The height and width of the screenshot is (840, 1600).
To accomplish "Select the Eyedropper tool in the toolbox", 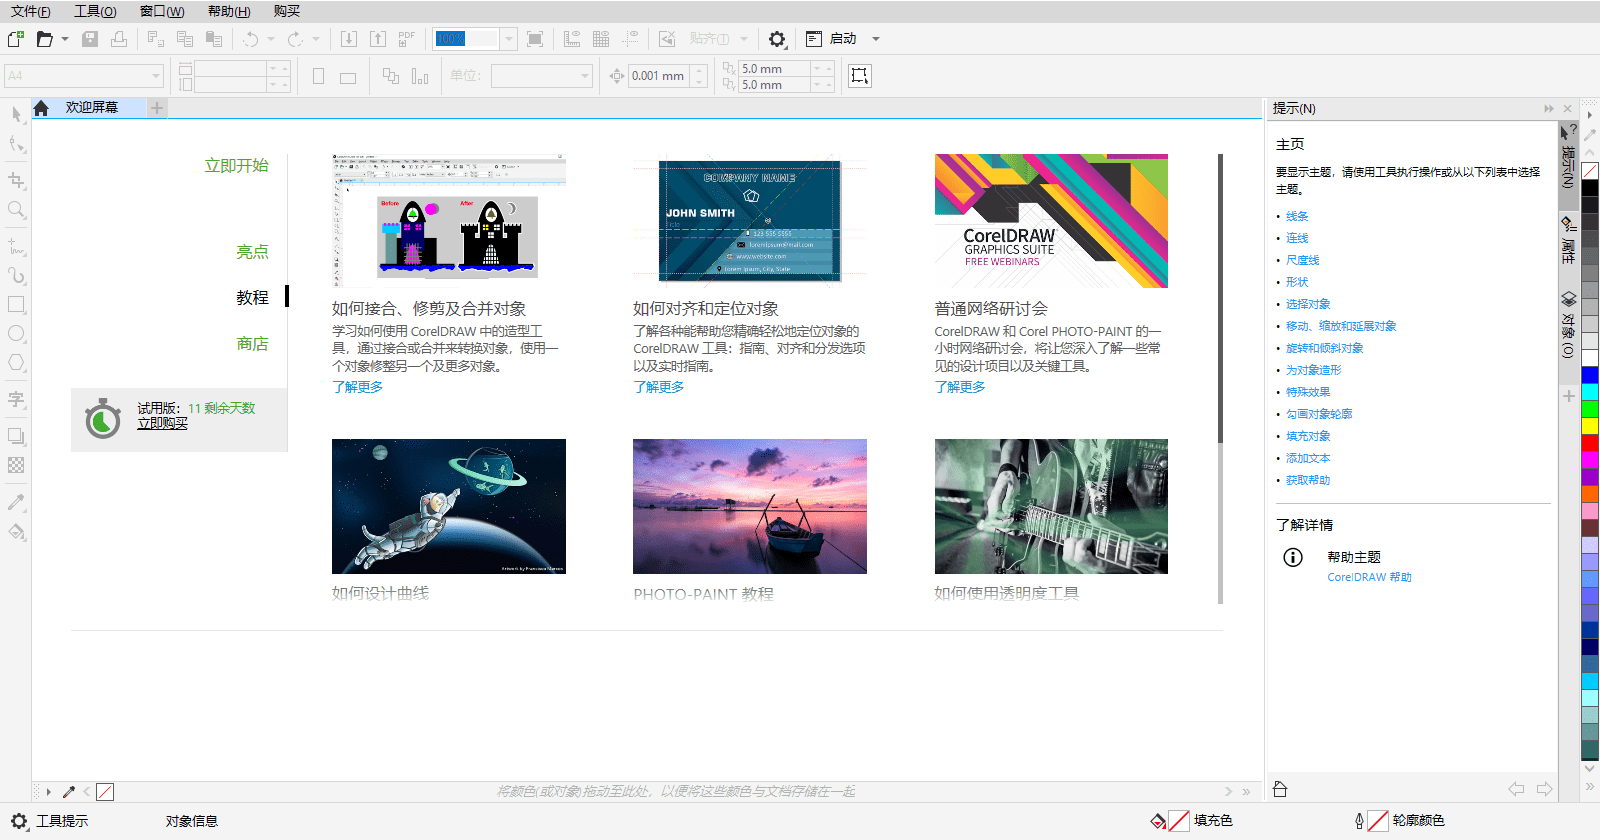I will coord(16,502).
